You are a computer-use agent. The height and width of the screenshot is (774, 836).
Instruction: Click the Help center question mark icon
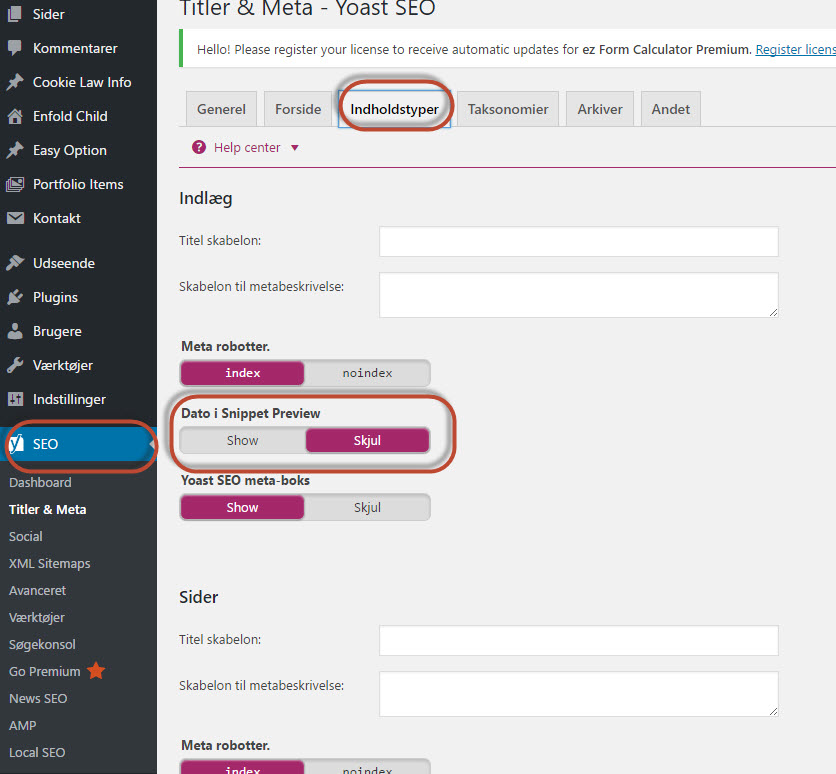click(199, 148)
